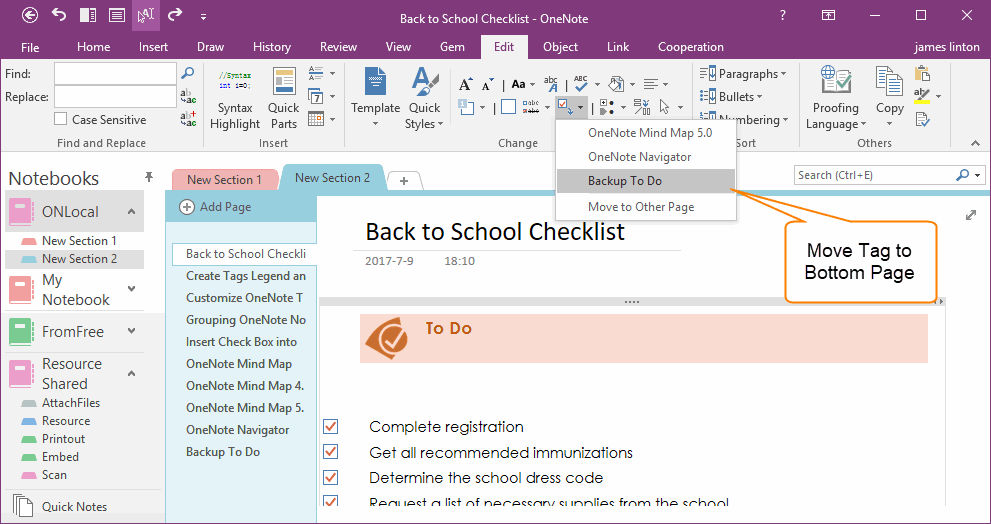Click the yellow text highlight color icon

[922, 96]
